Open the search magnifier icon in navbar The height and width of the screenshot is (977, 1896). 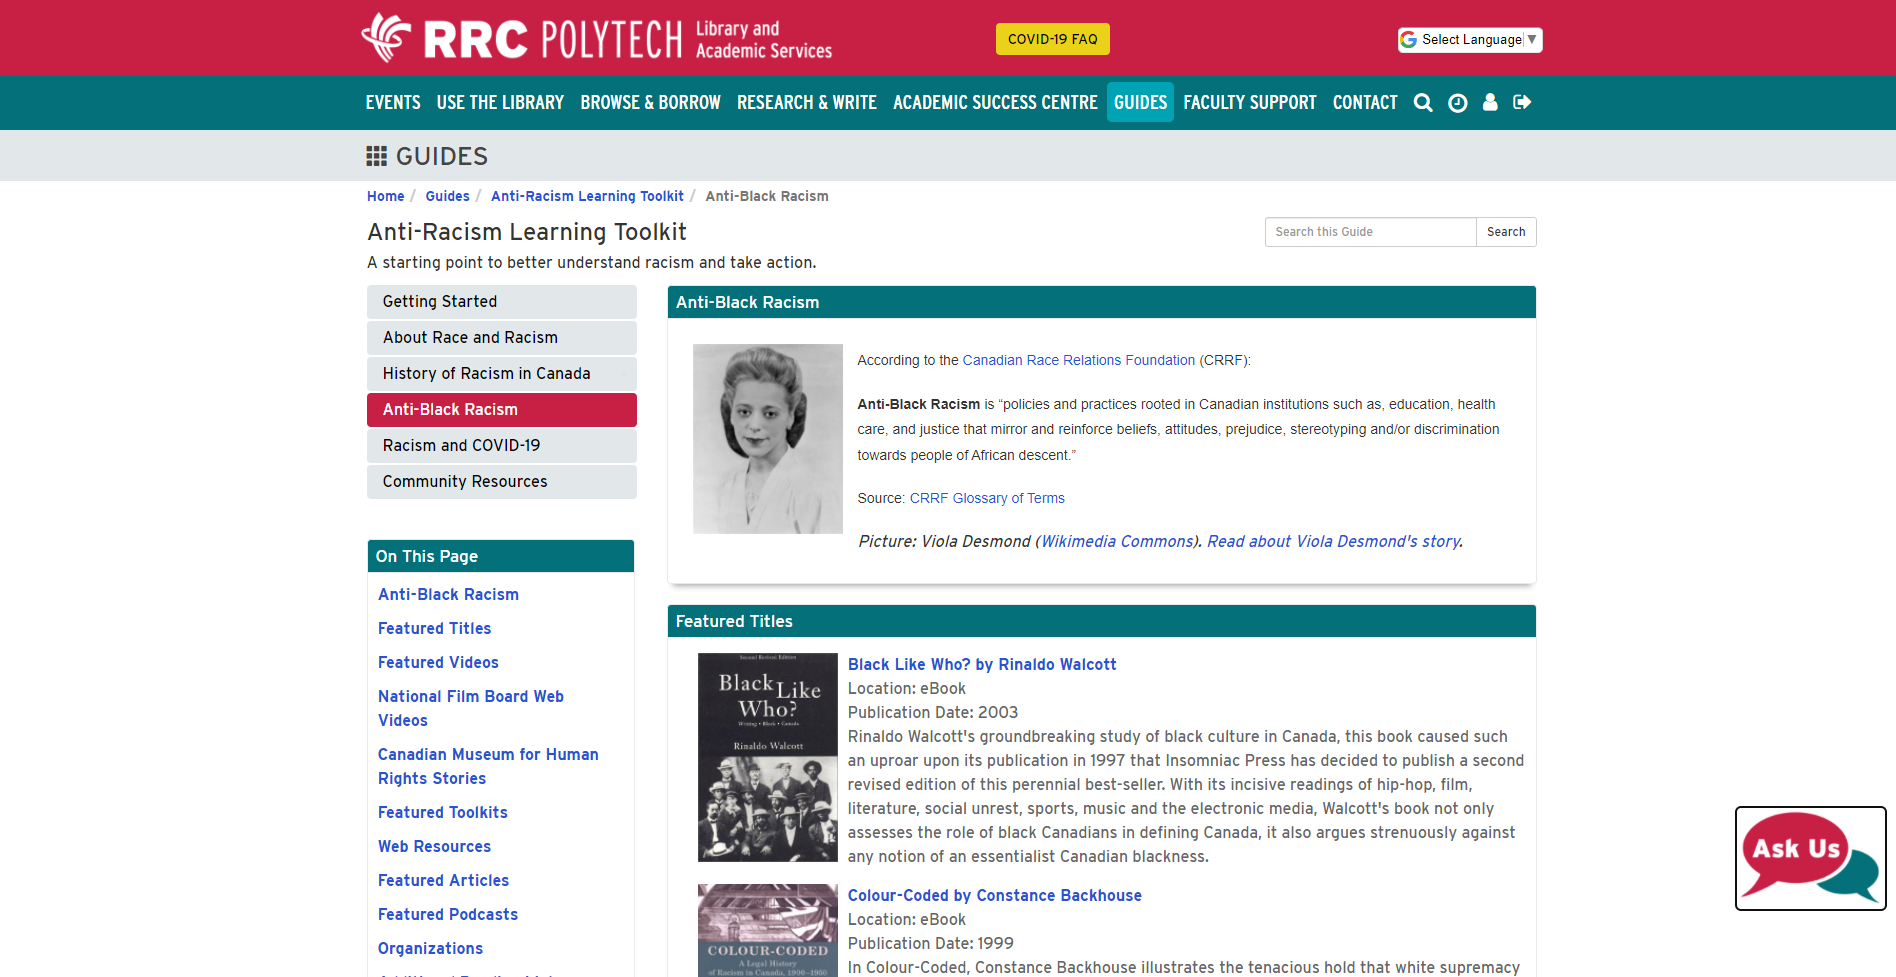[1423, 102]
